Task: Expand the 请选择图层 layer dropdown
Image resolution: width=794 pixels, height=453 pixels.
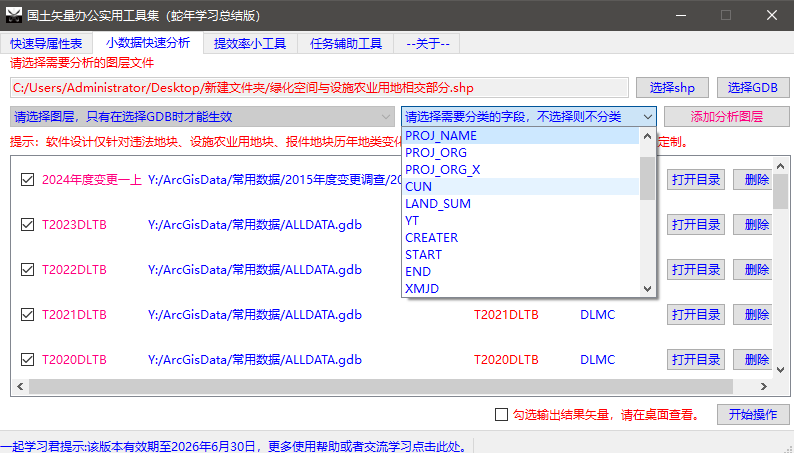Action: pyautogui.click(x=203, y=117)
